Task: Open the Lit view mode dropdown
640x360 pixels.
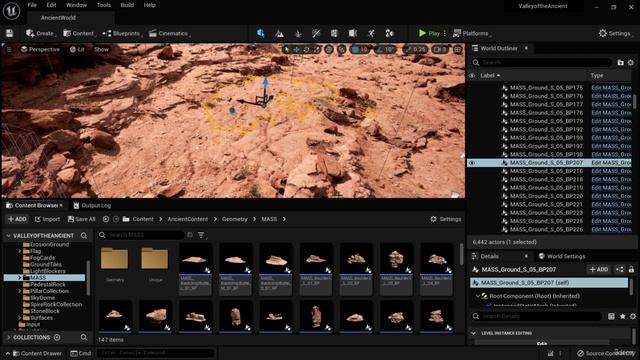Action: (x=77, y=49)
